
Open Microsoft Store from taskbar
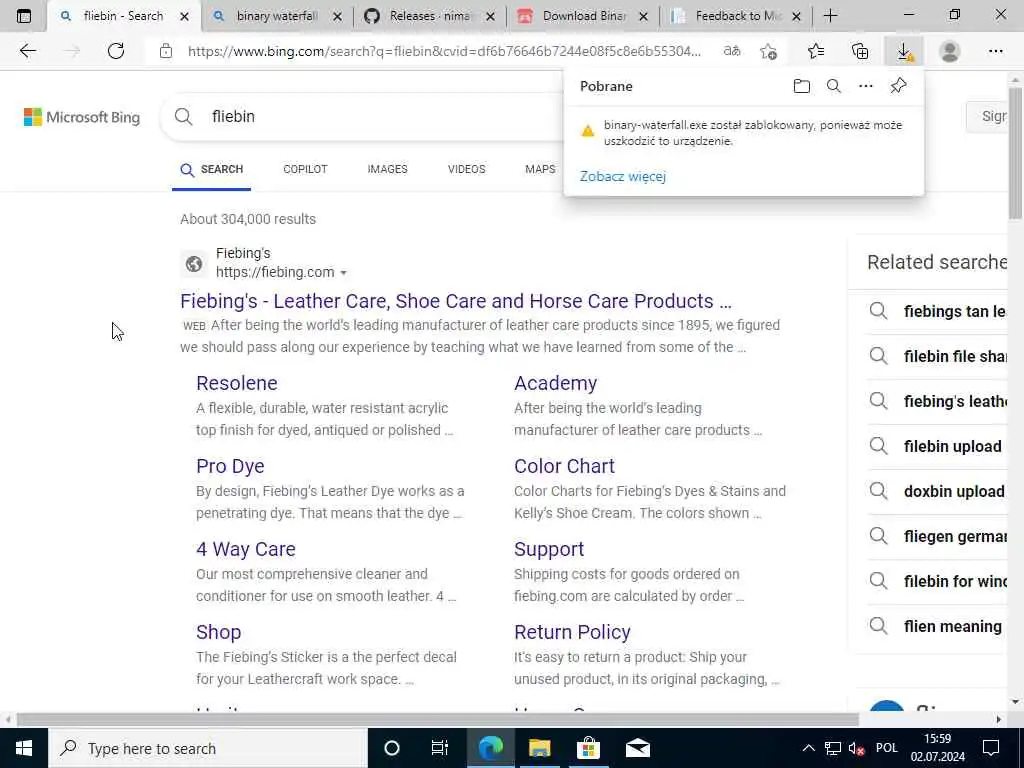click(x=588, y=748)
